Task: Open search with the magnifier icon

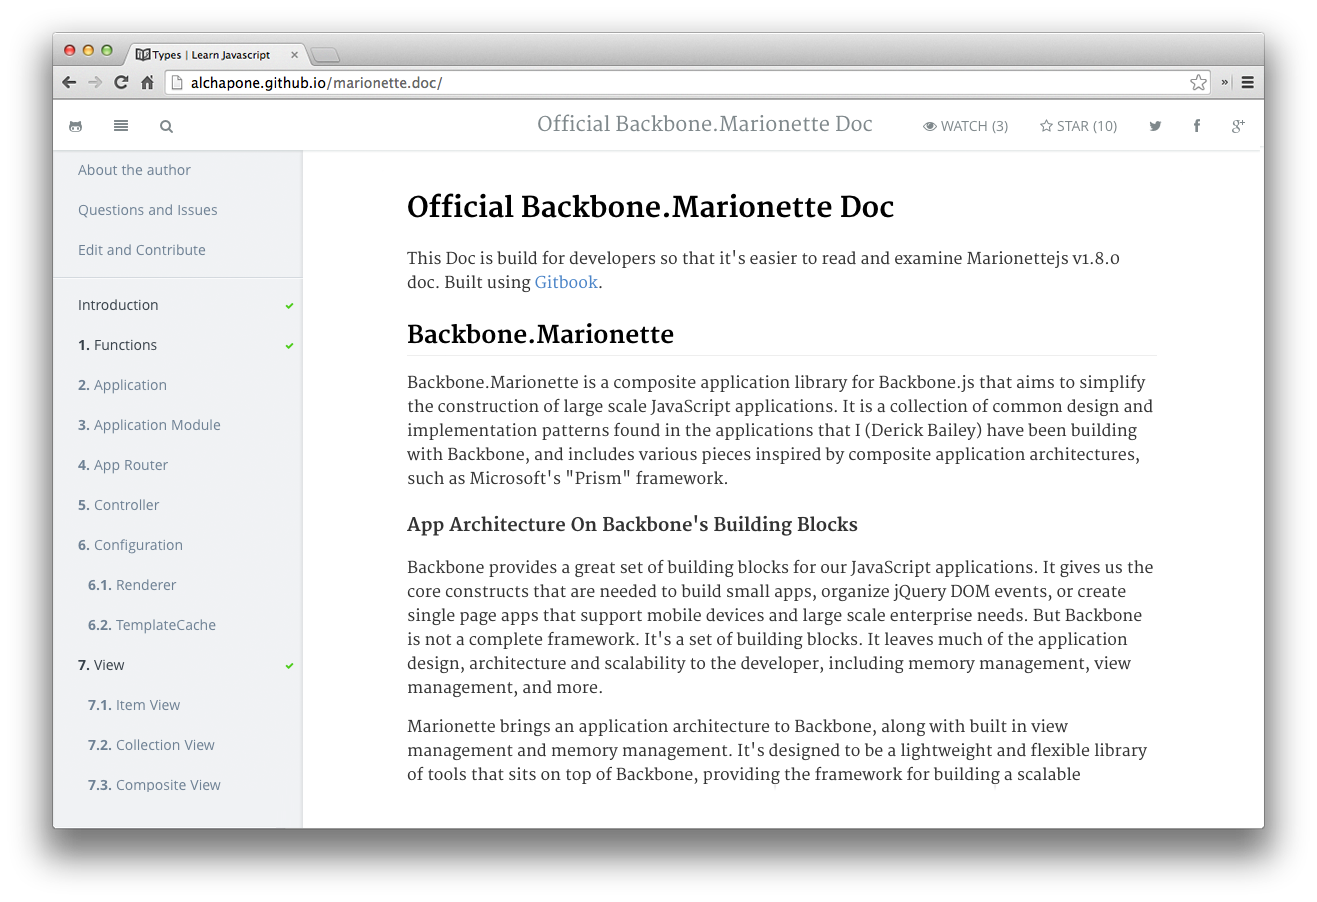Action: pyautogui.click(x=166, y=126)
